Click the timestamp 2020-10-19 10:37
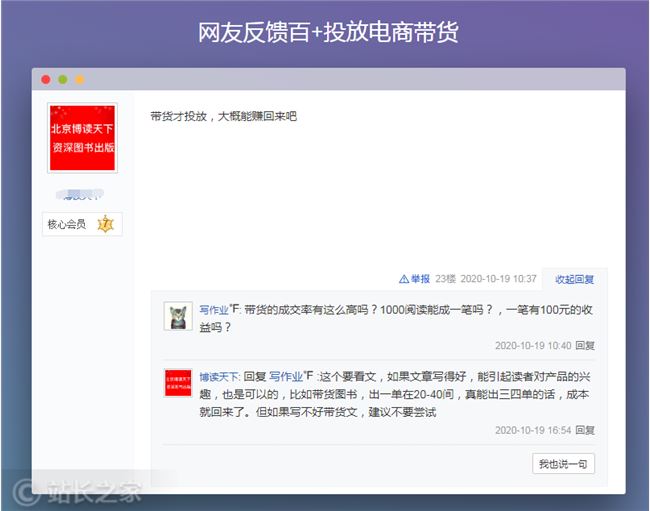Screen dimensions: 650x511 pyautogui.click(x=499, y=279)
